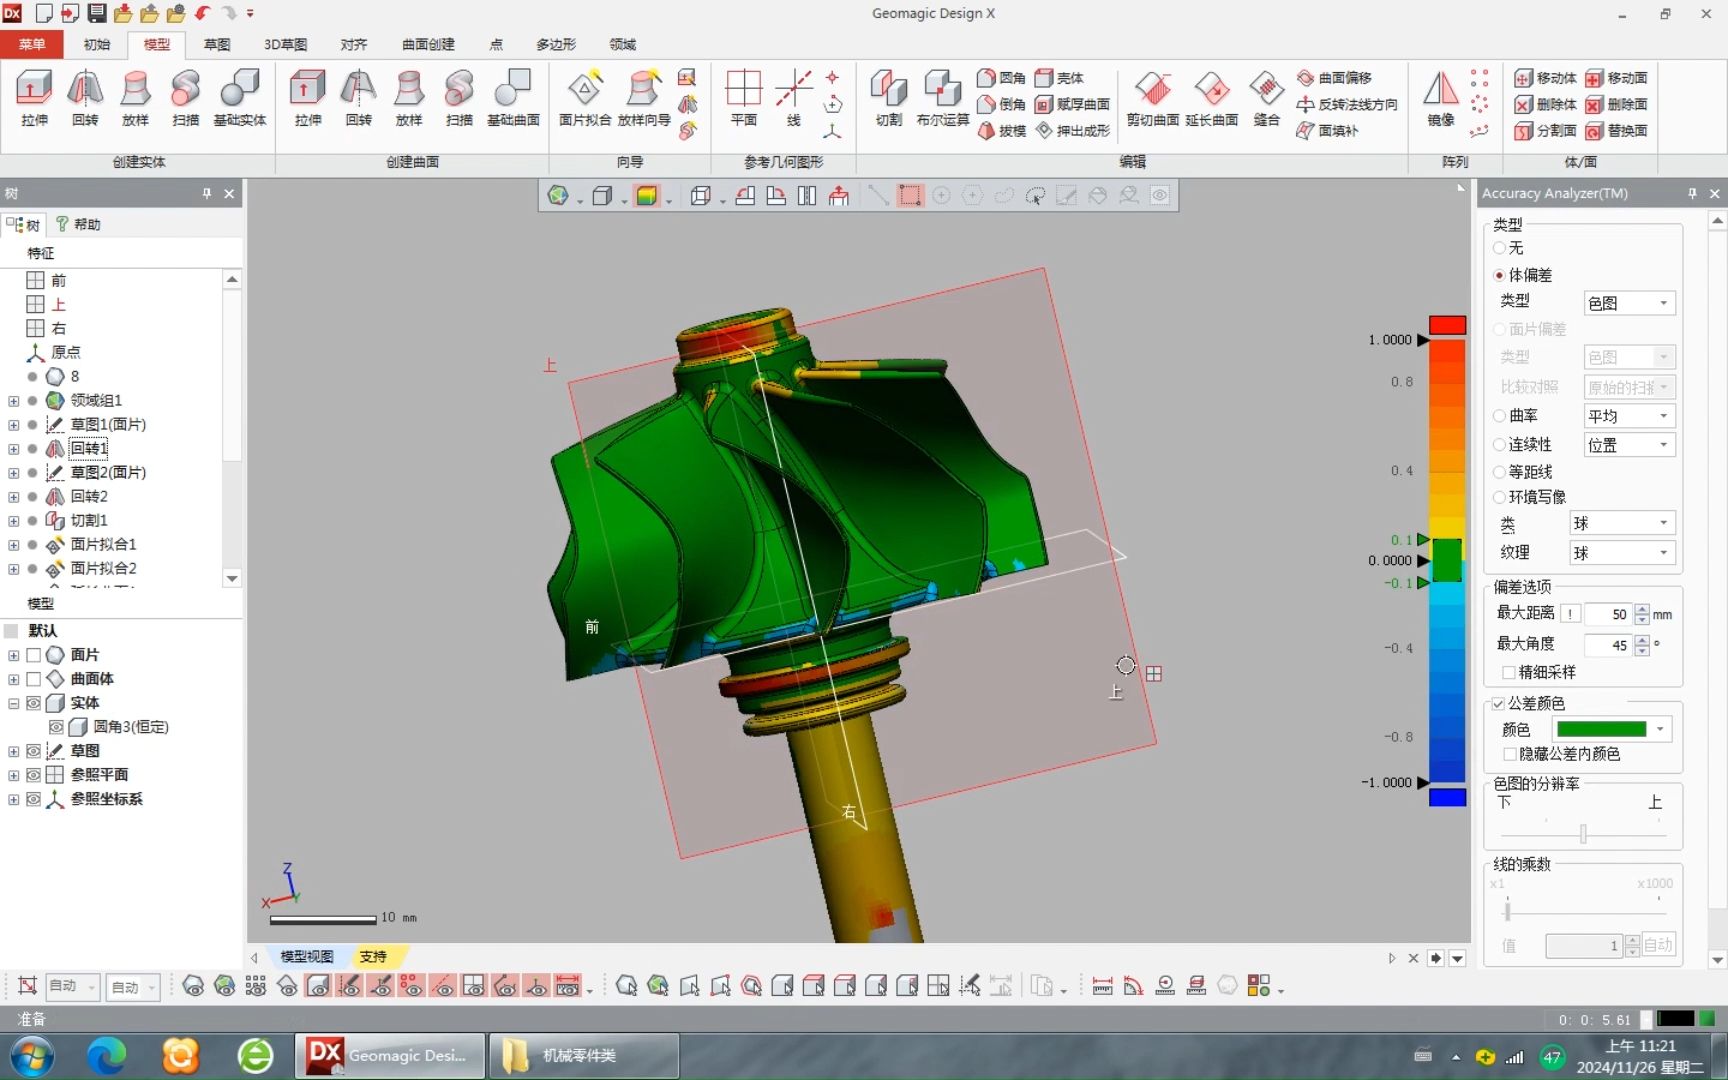The height and width of the screenshot is (1080, 1728).
Task: Check the 精细采样 option
Action: (x=1510, y=672)
